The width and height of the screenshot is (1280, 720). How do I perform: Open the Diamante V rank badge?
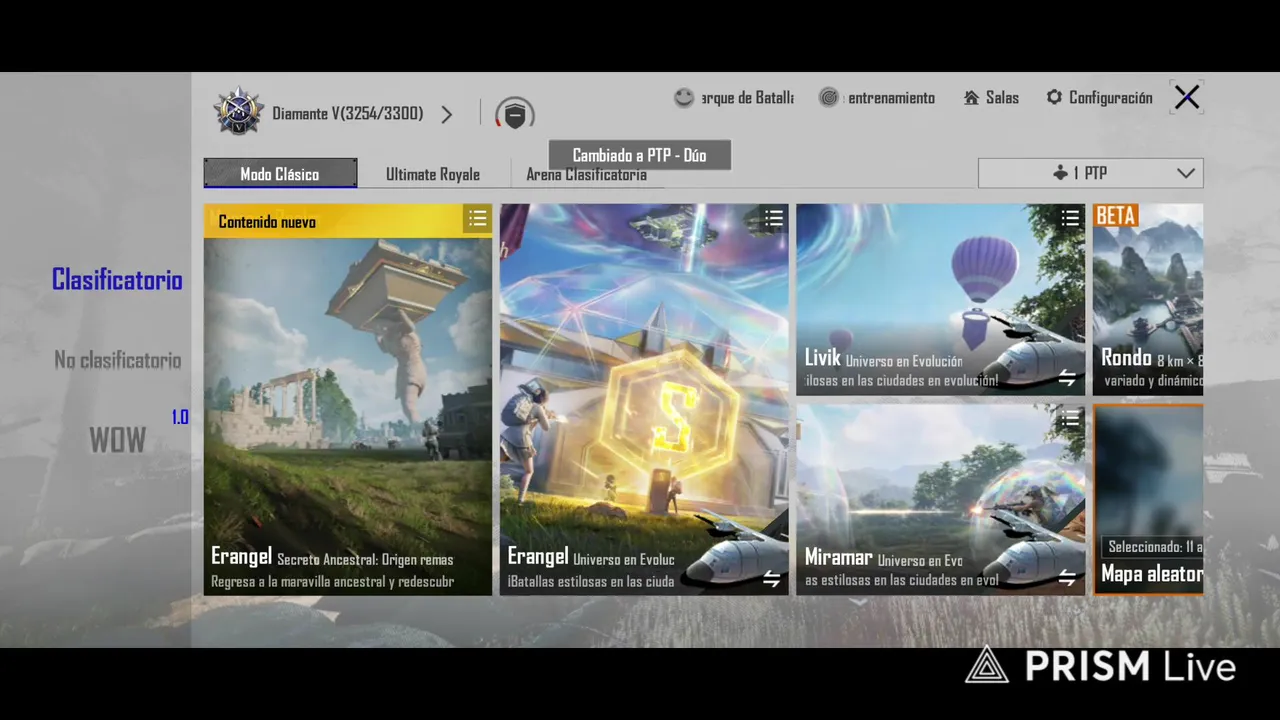point(238,112)
